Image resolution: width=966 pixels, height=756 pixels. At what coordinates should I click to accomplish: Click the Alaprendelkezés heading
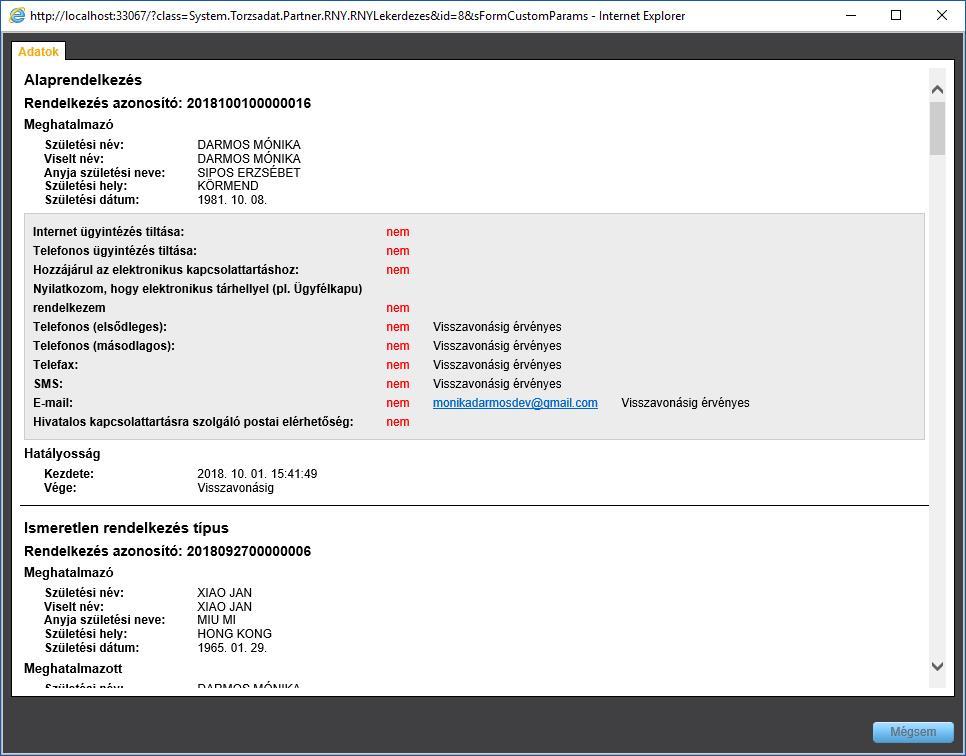83,80
